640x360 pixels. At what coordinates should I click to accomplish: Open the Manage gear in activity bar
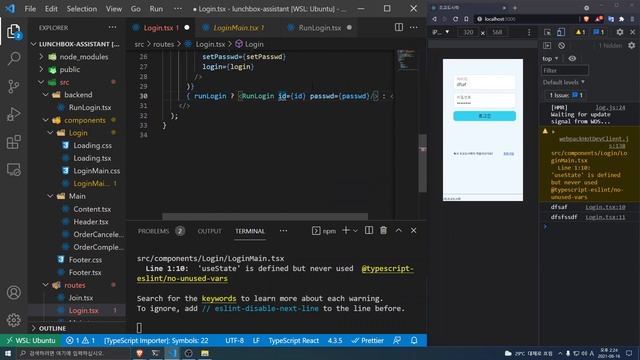click(13, 320)
